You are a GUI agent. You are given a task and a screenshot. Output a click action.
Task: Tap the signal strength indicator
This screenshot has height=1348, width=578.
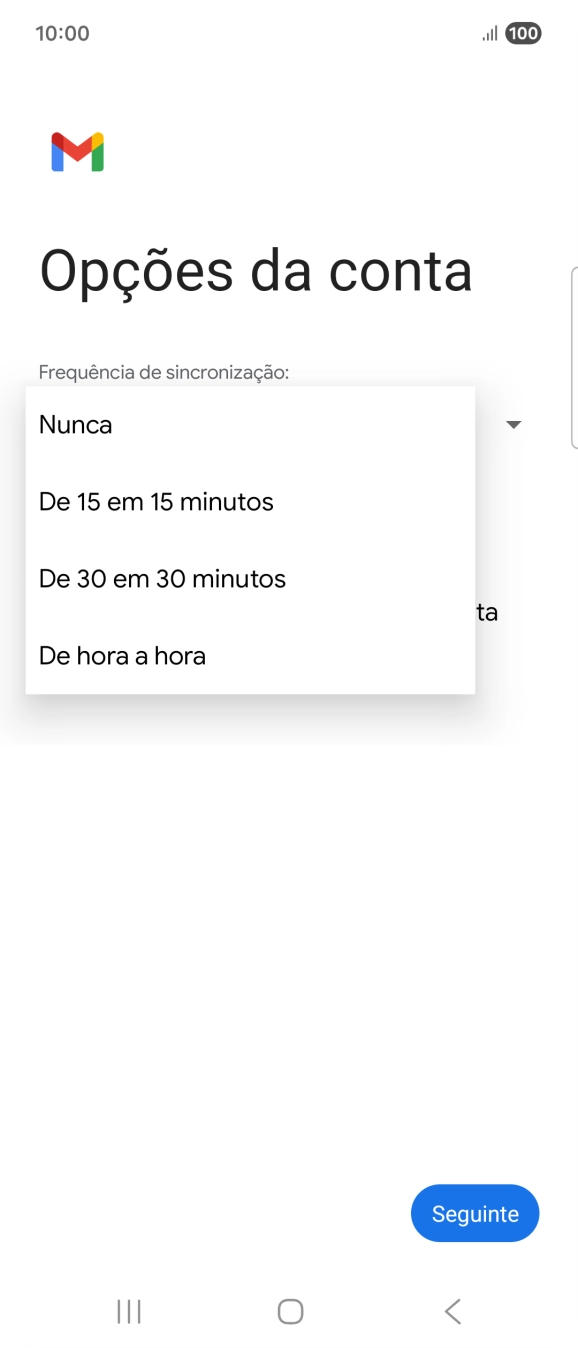click(488, 32)
